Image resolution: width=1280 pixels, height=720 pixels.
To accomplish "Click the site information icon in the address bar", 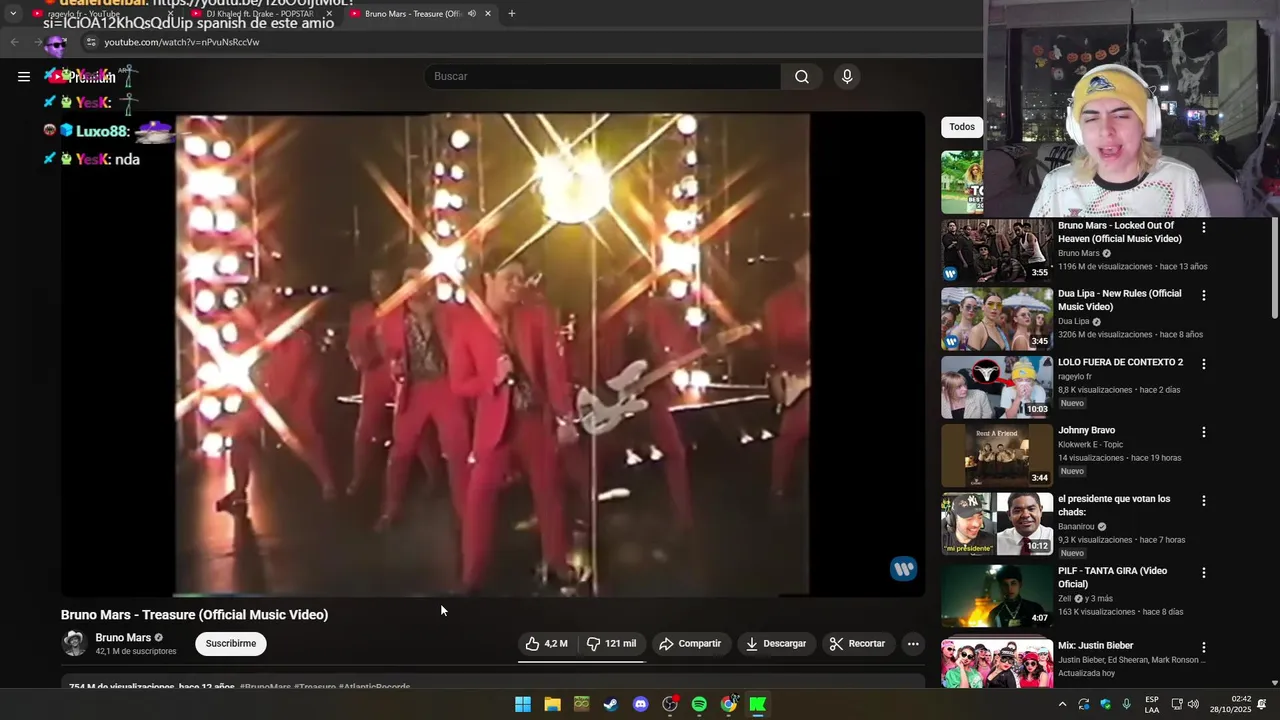I will (91, 42).
